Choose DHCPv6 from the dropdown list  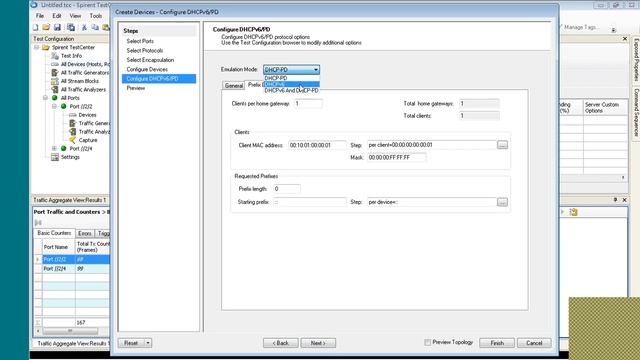point(291,84)
